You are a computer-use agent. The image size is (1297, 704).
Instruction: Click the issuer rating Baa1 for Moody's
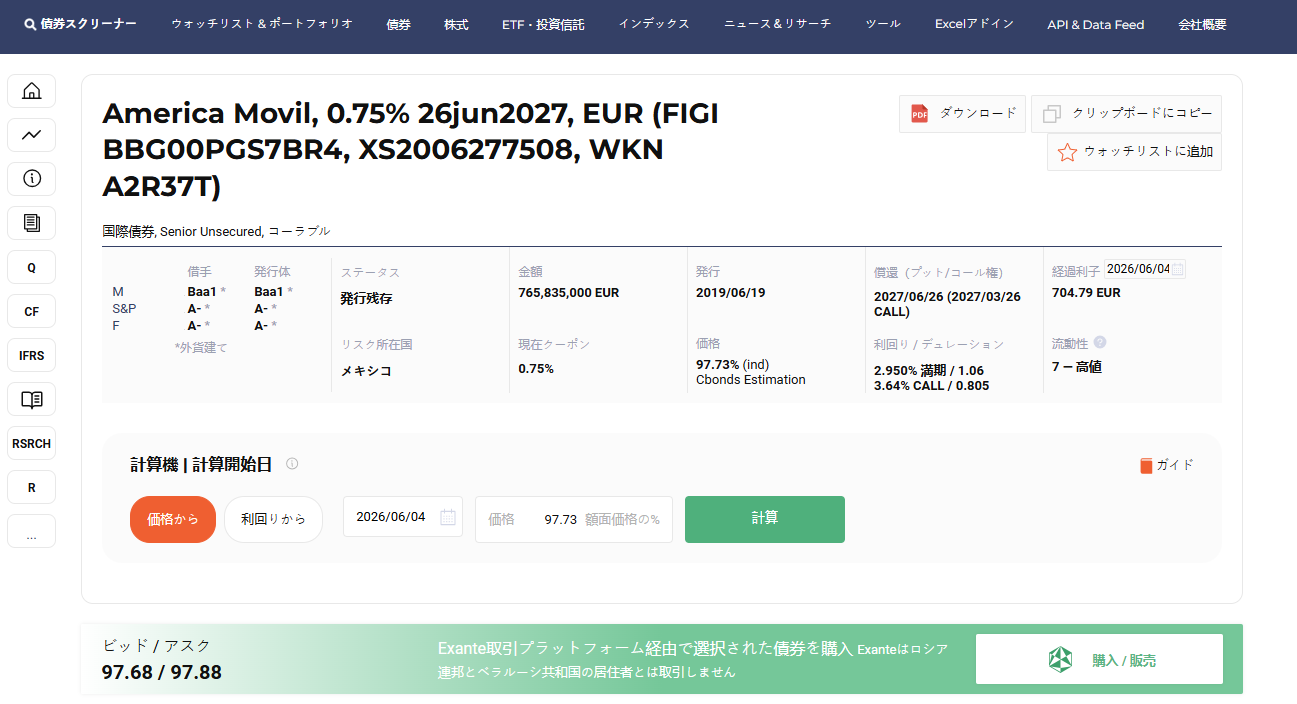click(x=202, y=292)
